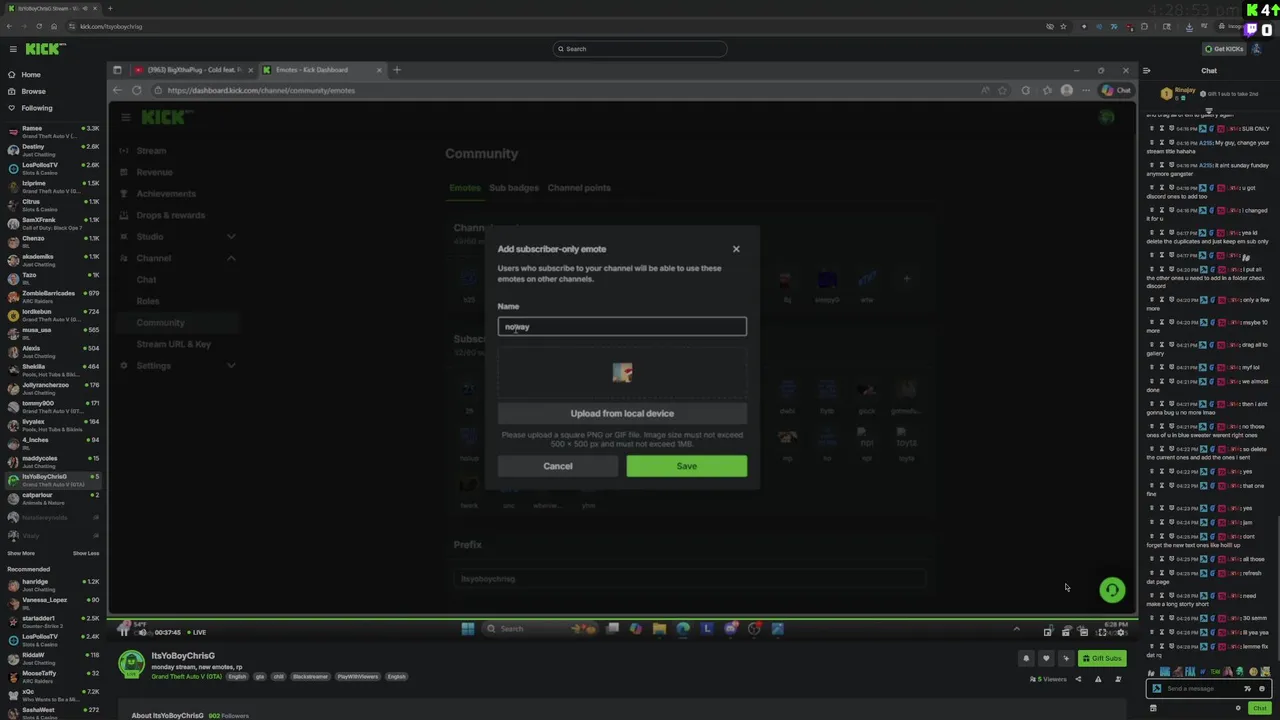Focus the emote Name input field
The width and height of the screenshot is (1280, 720).
622,326
